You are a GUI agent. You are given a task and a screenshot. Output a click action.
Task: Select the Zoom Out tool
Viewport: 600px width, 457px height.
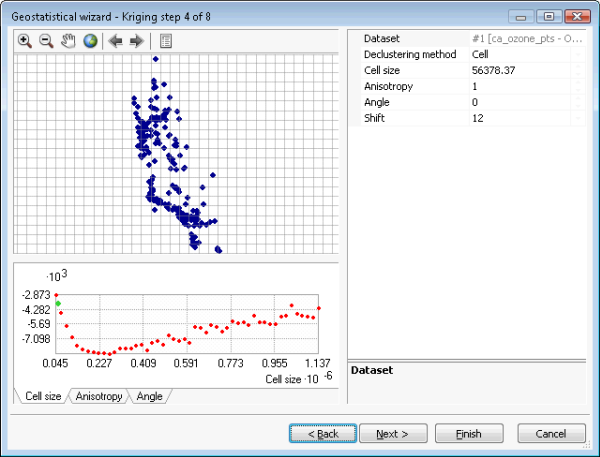click(x=46, y=41)
